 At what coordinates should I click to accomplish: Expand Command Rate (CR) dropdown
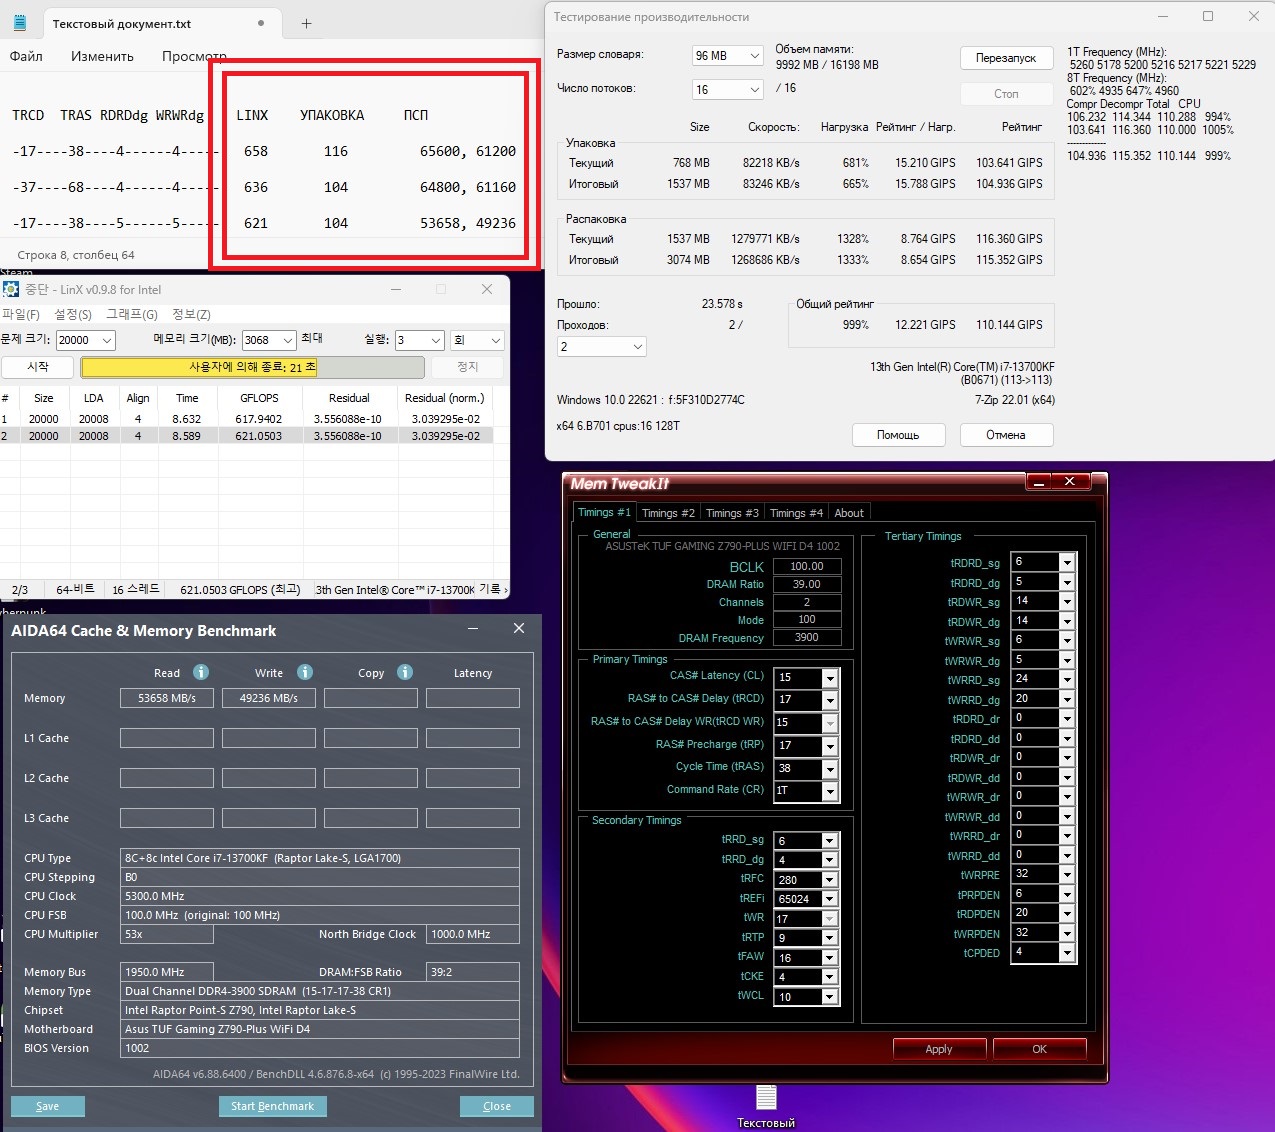(829, 791)
